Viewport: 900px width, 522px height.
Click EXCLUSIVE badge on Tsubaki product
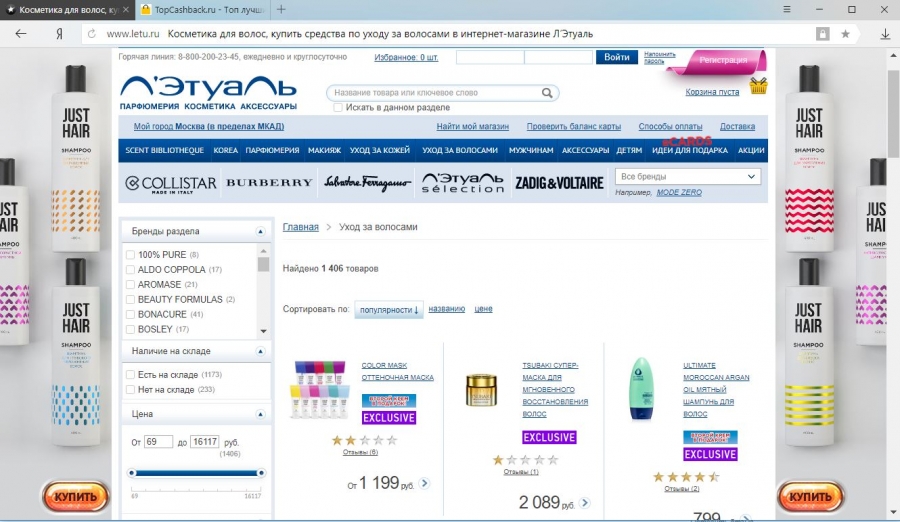(549, 438)
